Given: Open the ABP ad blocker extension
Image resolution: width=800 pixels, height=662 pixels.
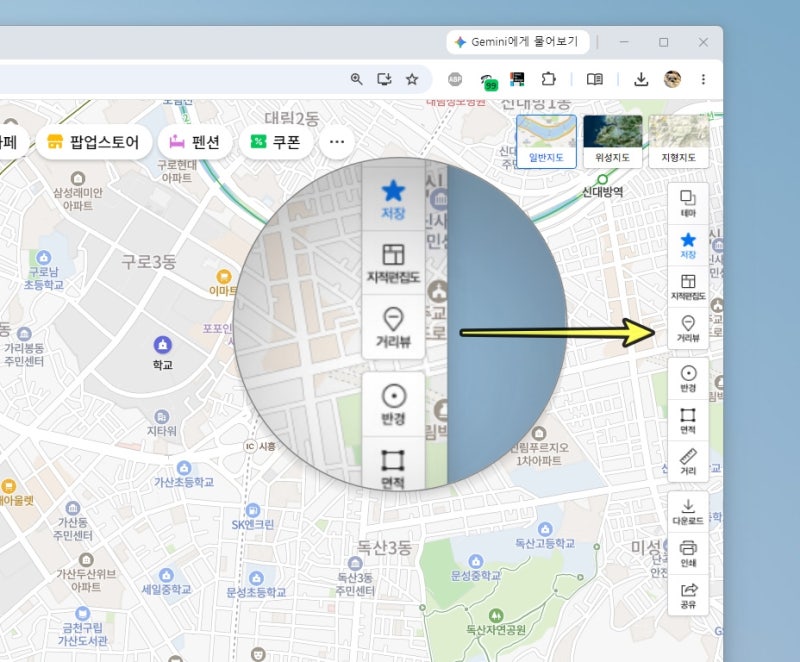Looking at the screenshot, I should tap(455, 79).
